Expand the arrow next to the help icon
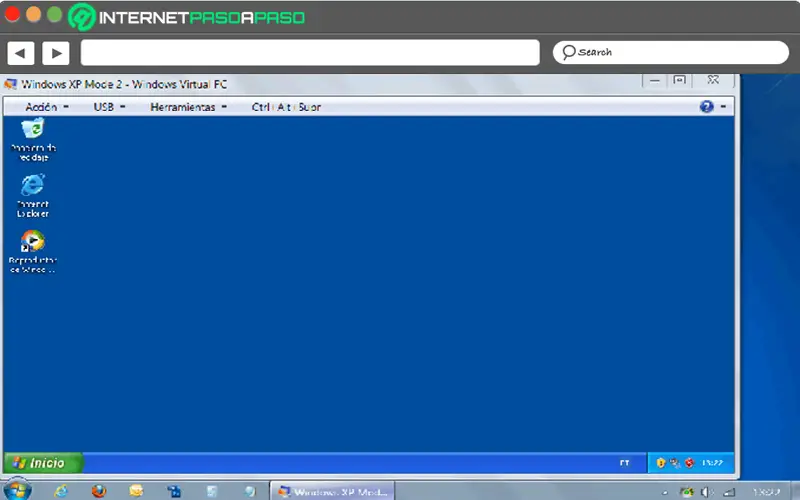 723,106
